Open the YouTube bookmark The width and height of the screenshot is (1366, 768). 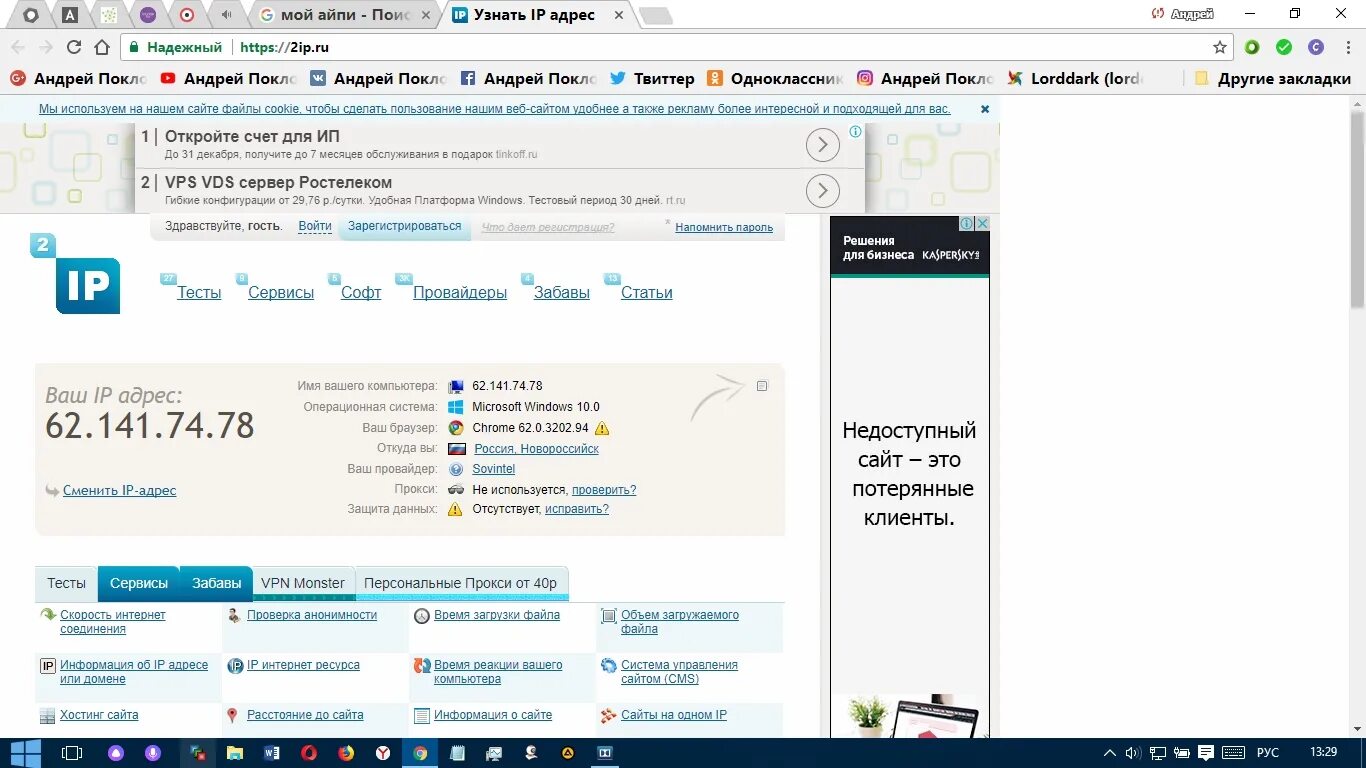tap(228, 78)
